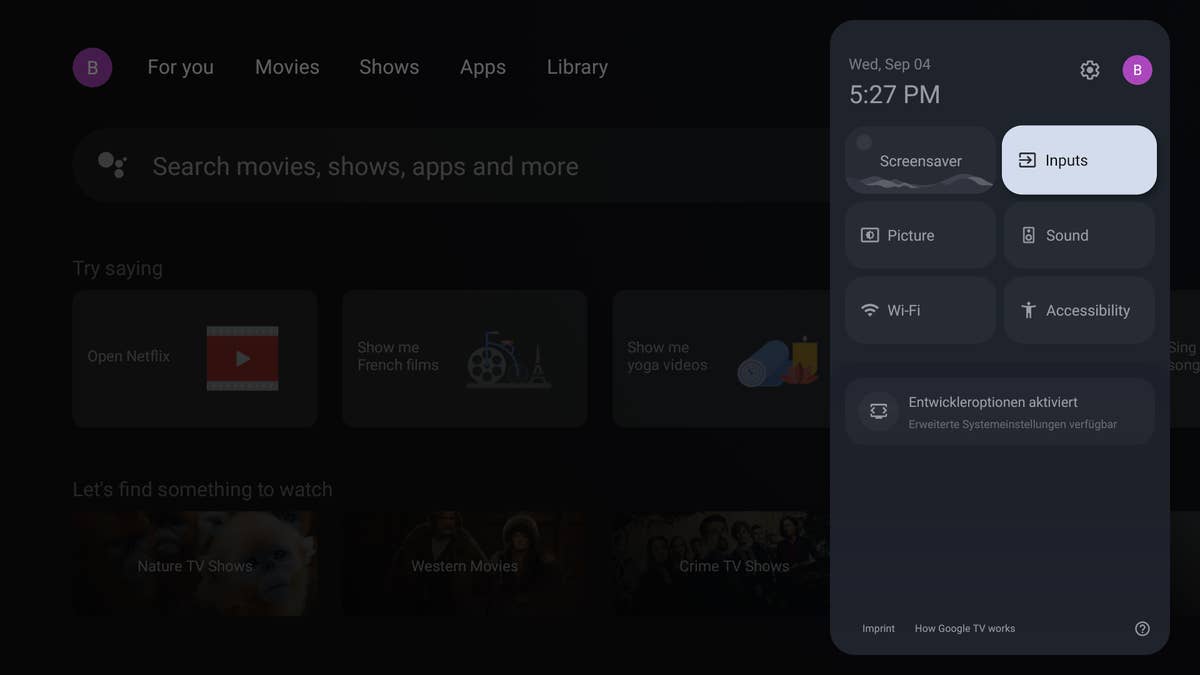The height and width of the screenshot is (675, 1200).
Task: Open the settings gear icon
Action: pos(1090,70)
